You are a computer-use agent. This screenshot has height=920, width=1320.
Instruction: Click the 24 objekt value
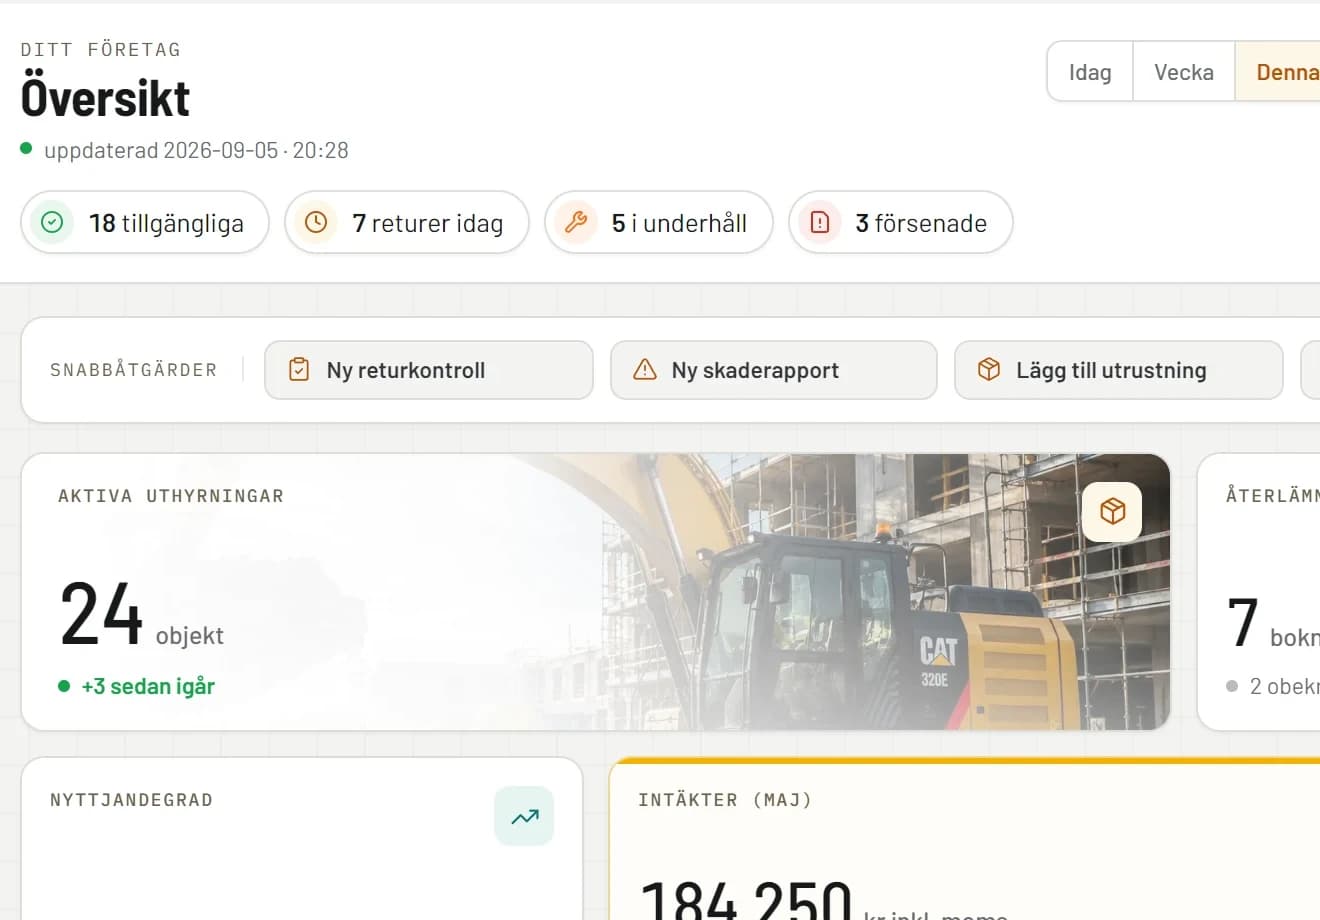142,615
